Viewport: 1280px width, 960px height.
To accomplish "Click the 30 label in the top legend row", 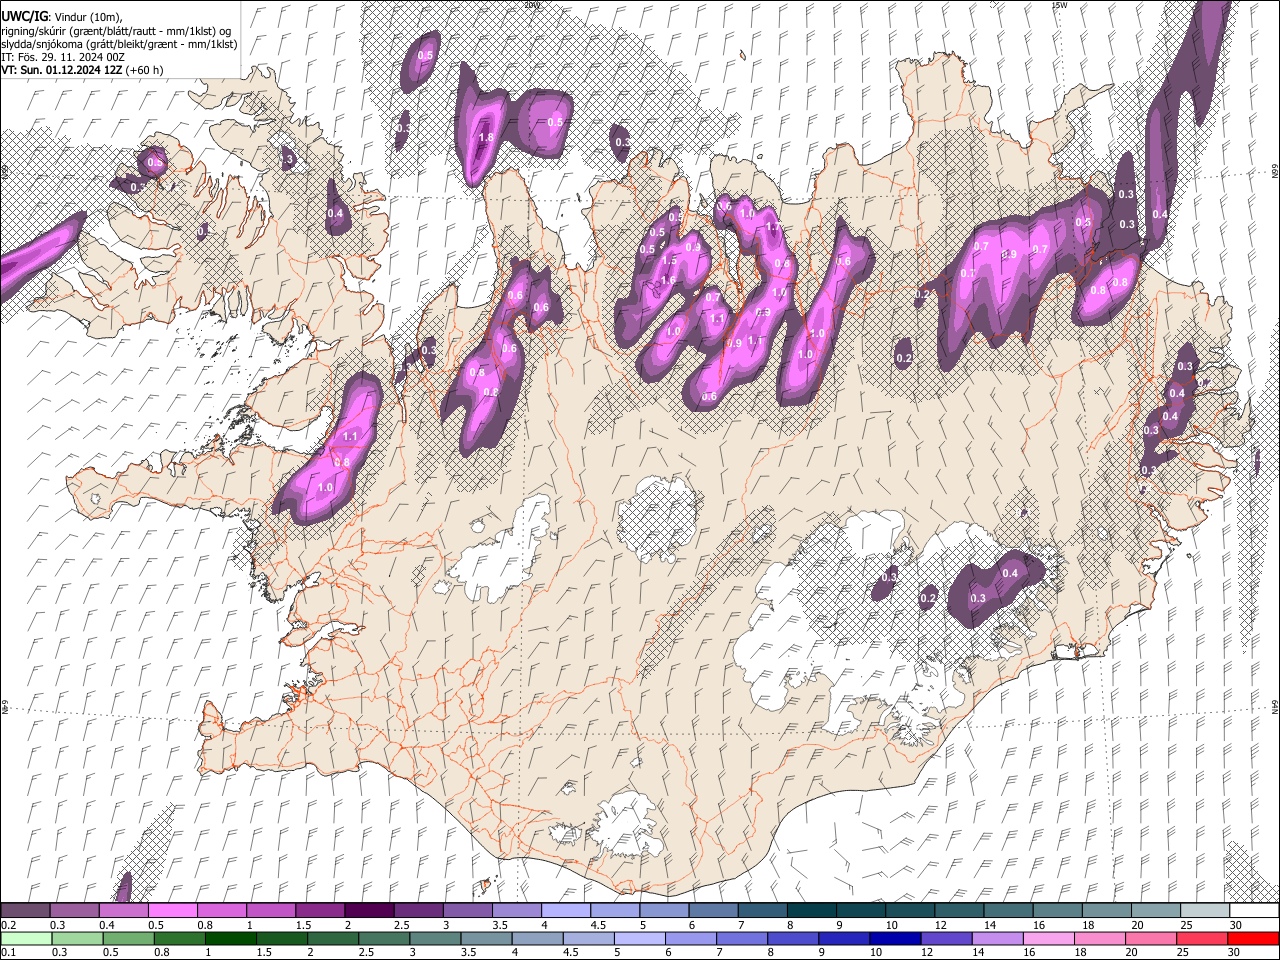I will (1236, 925).
